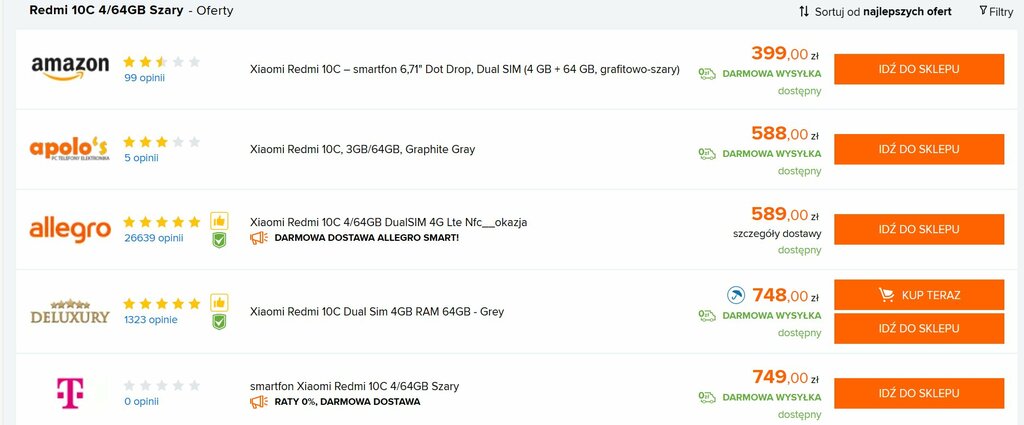Click Allegro's thumbs-up trusted shop badge
The height and width of the screenshot is (425, 1024).
(219, 221)
